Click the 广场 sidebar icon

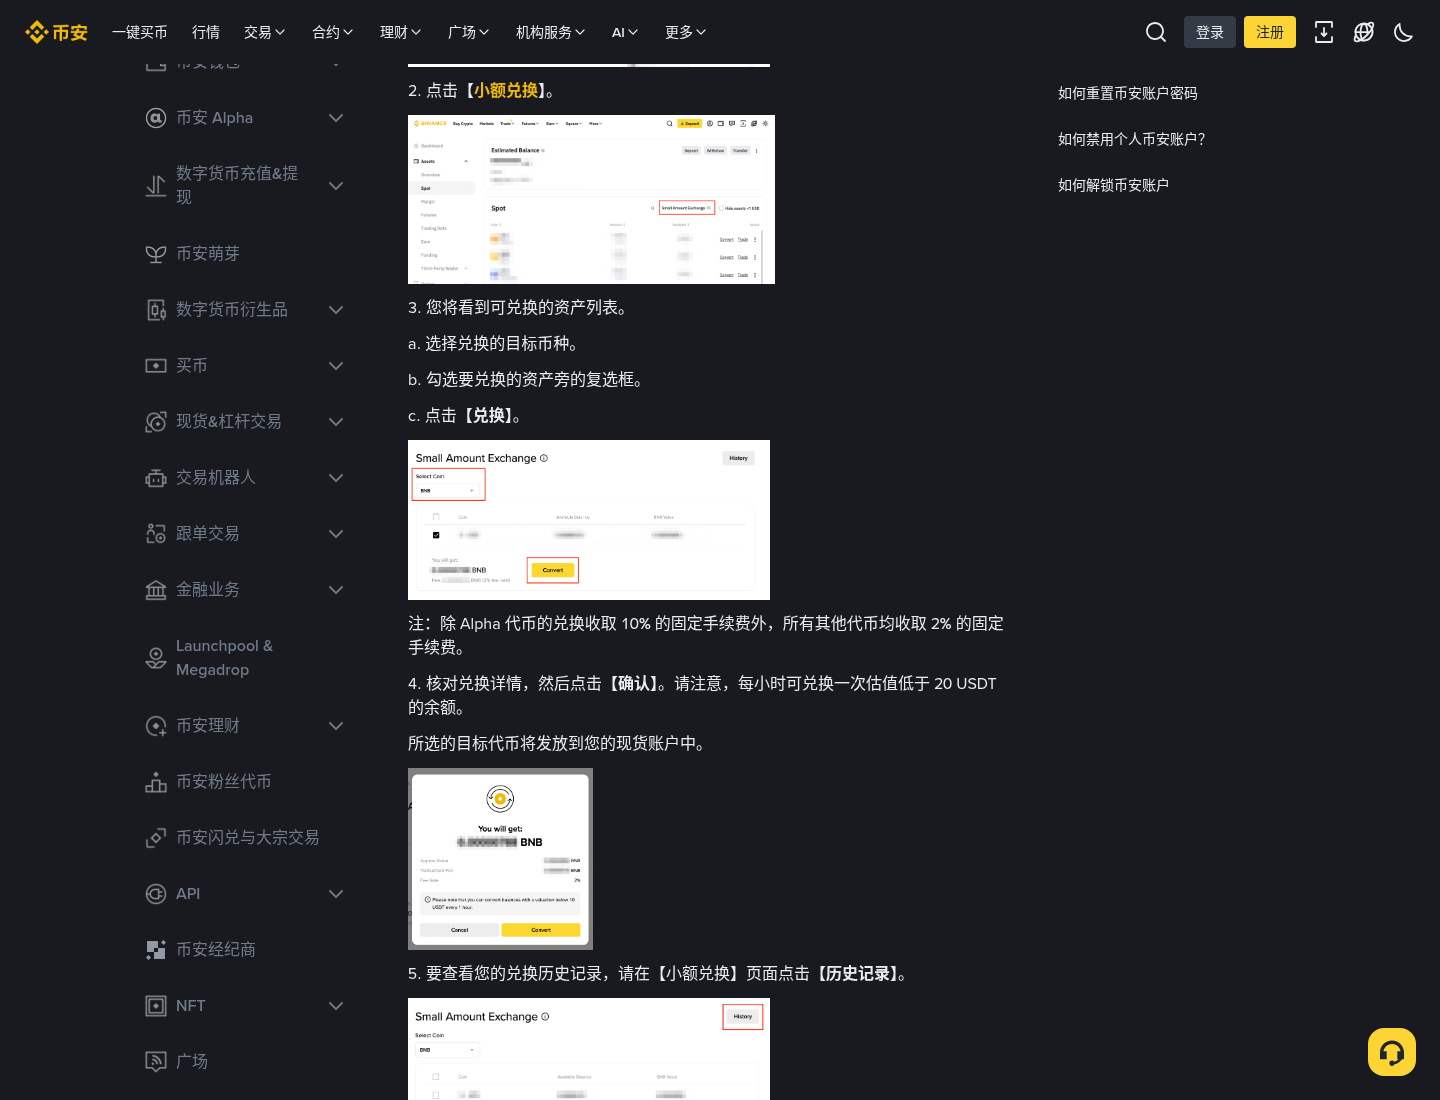156,1062
